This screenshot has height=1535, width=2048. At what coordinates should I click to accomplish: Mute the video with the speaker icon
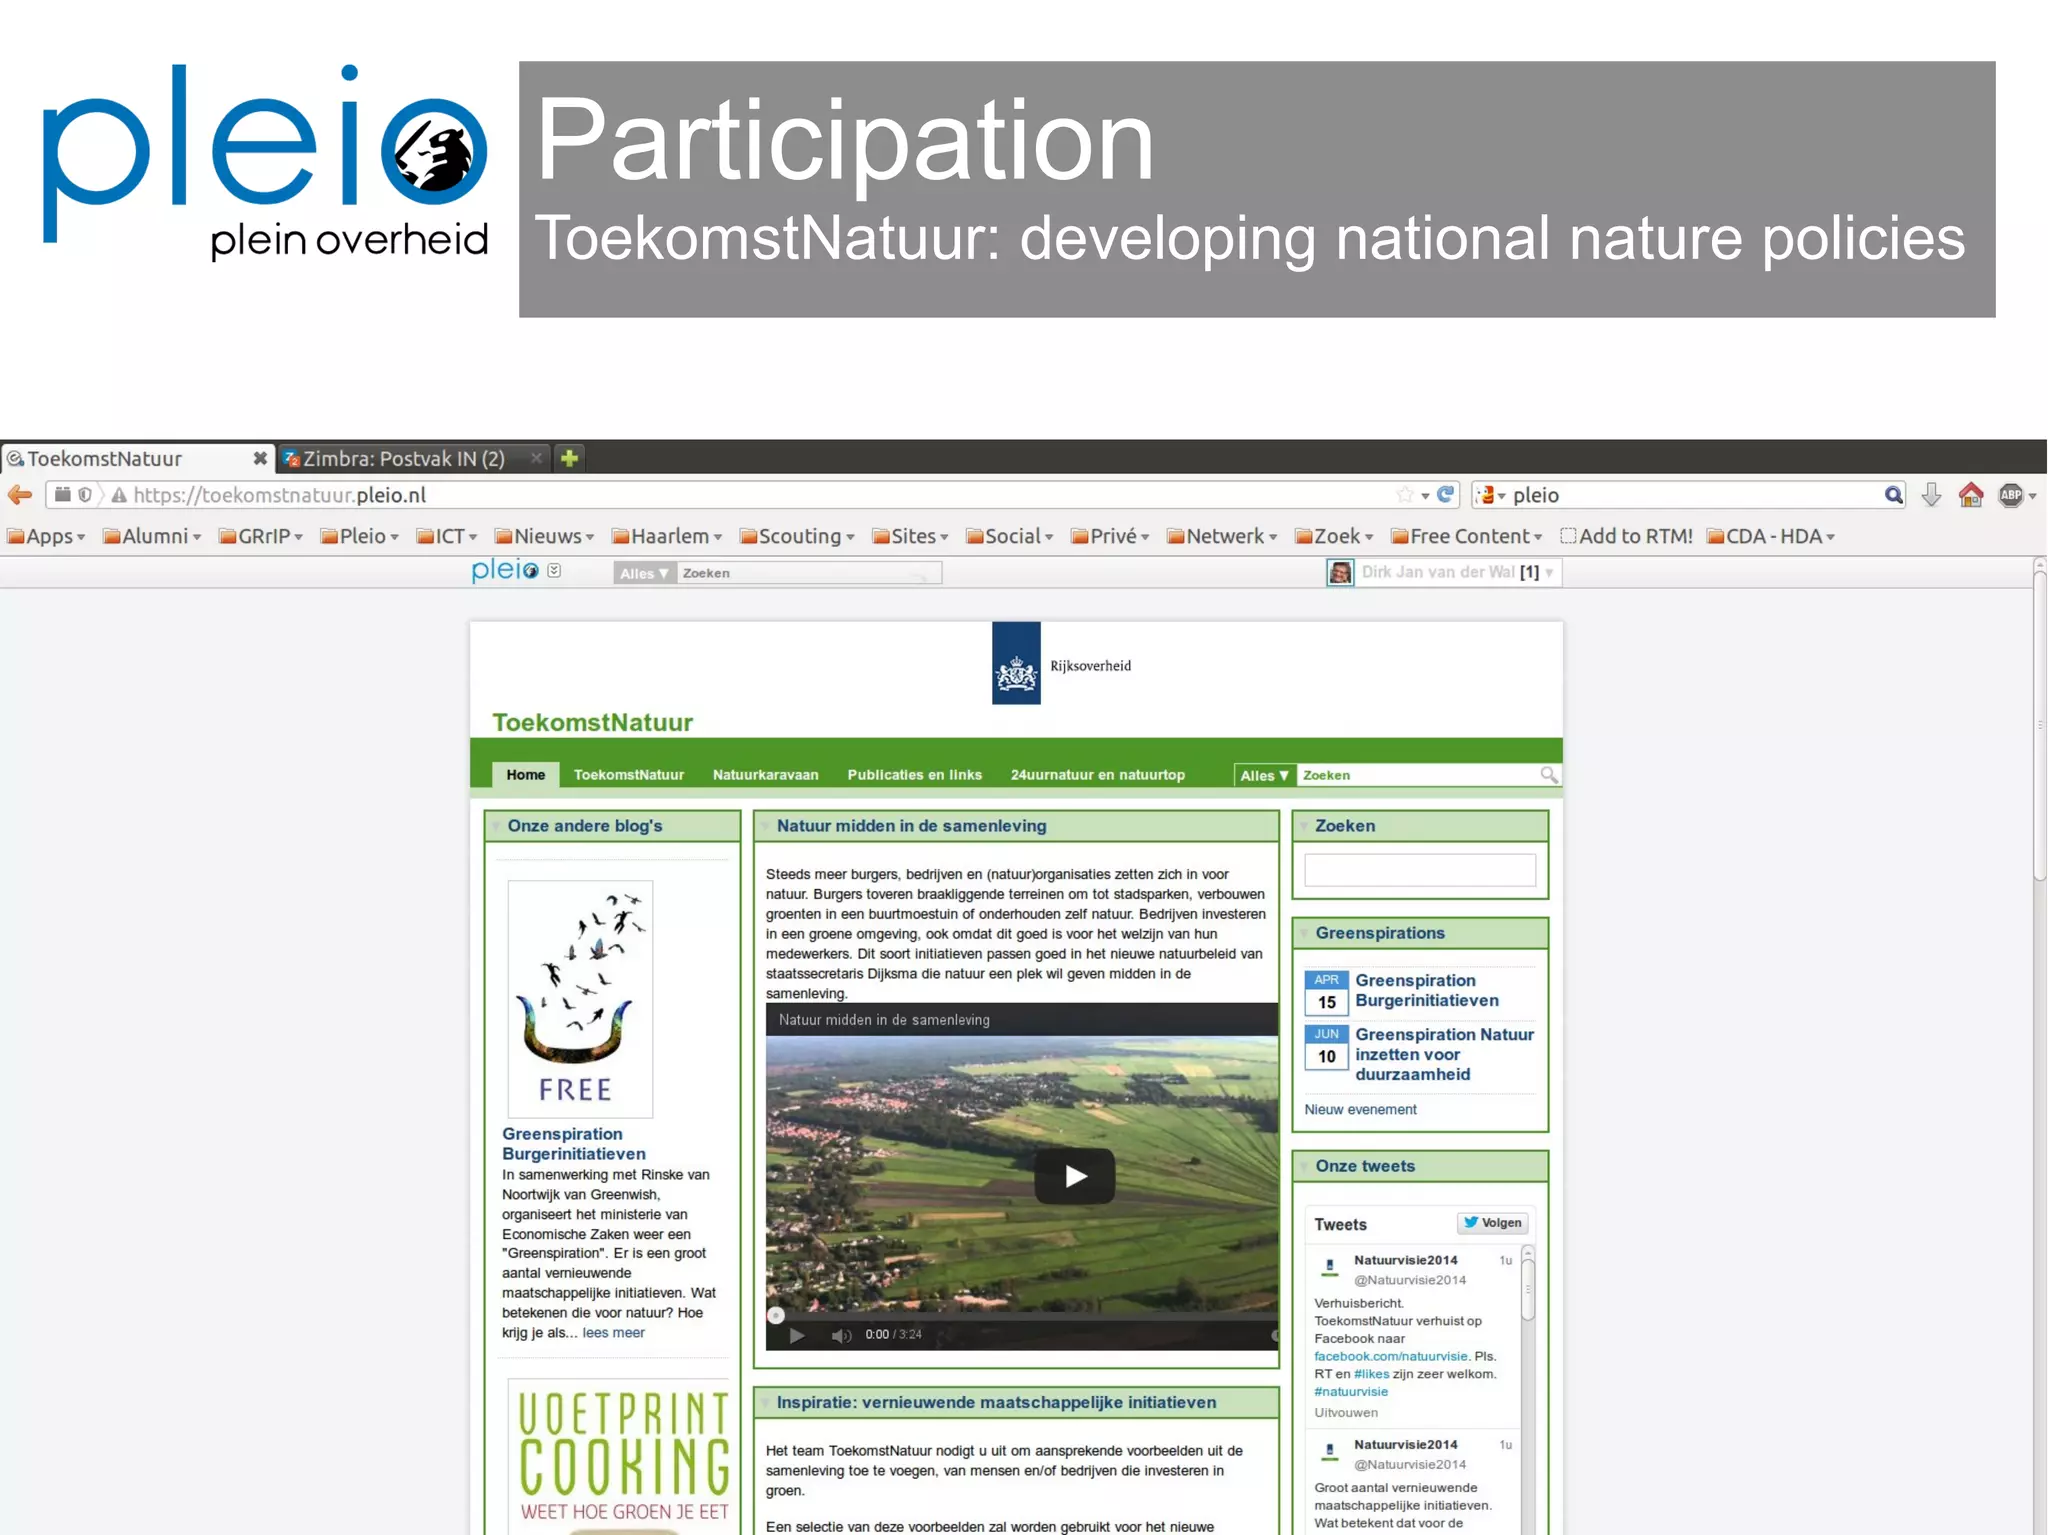pyautogui.click(x=841, y=1335)
